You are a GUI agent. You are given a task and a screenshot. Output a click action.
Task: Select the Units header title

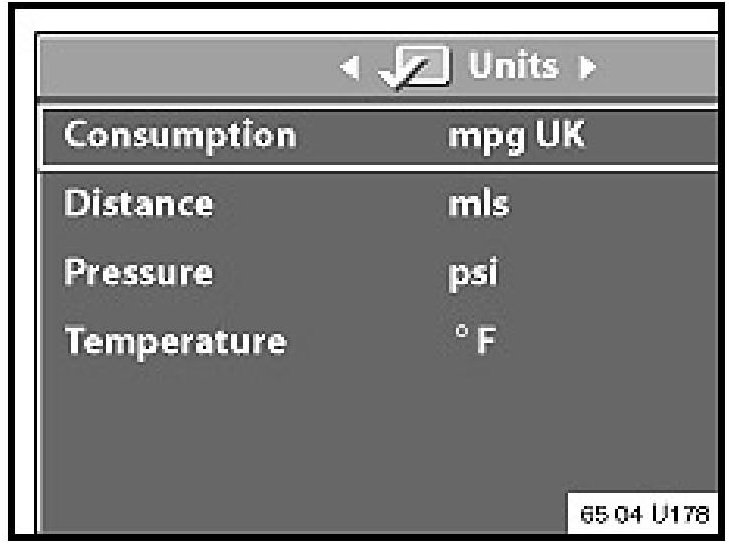(x=513, y=65)
